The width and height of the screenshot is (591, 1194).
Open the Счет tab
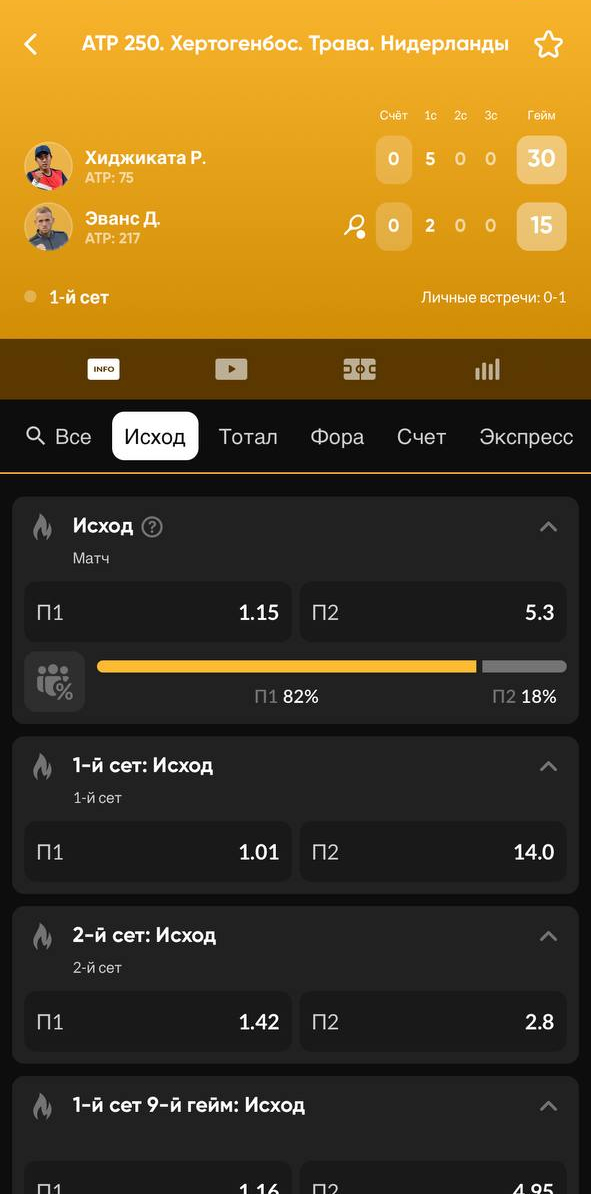(421, 436)
